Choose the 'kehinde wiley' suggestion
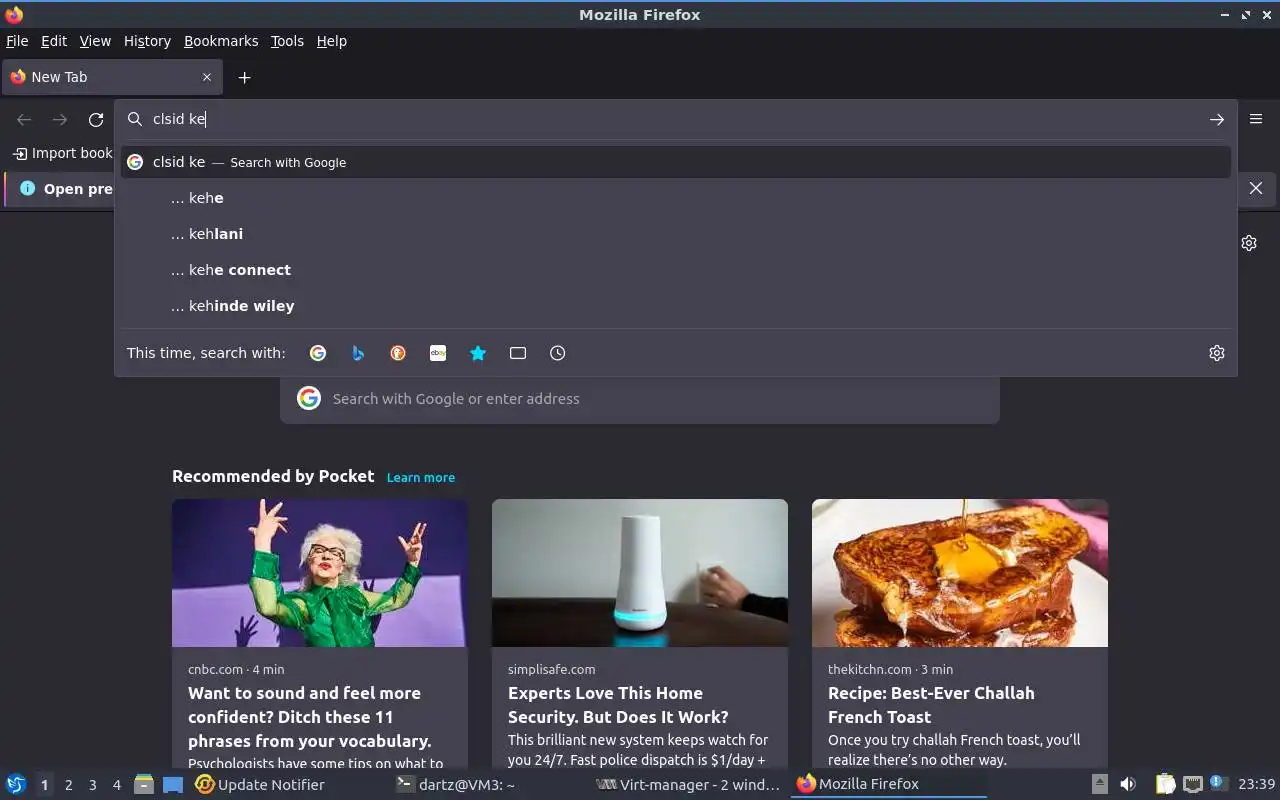This screenshot has height=800, width=1280. tap(676, 306)
